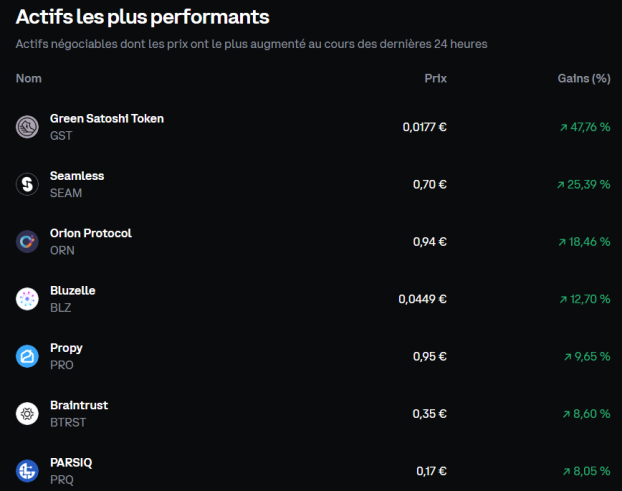The width and height of the screenshot is (622, 491).
Task: Open the Green Satoshi Token name link
Action: coord(107,119)
